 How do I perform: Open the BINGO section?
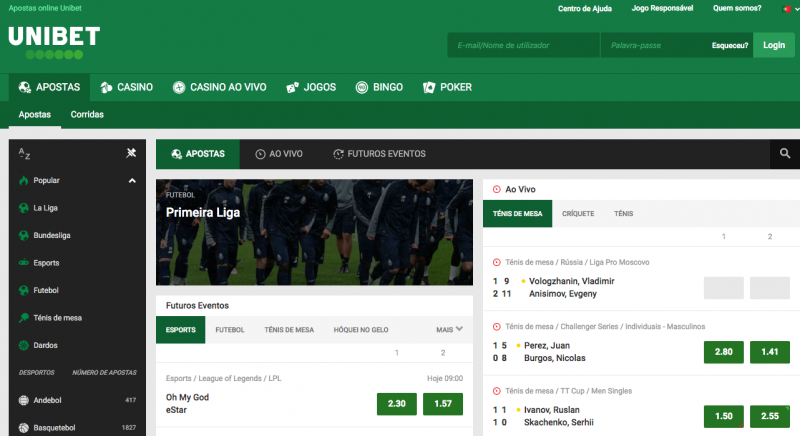tap(379, 87)
